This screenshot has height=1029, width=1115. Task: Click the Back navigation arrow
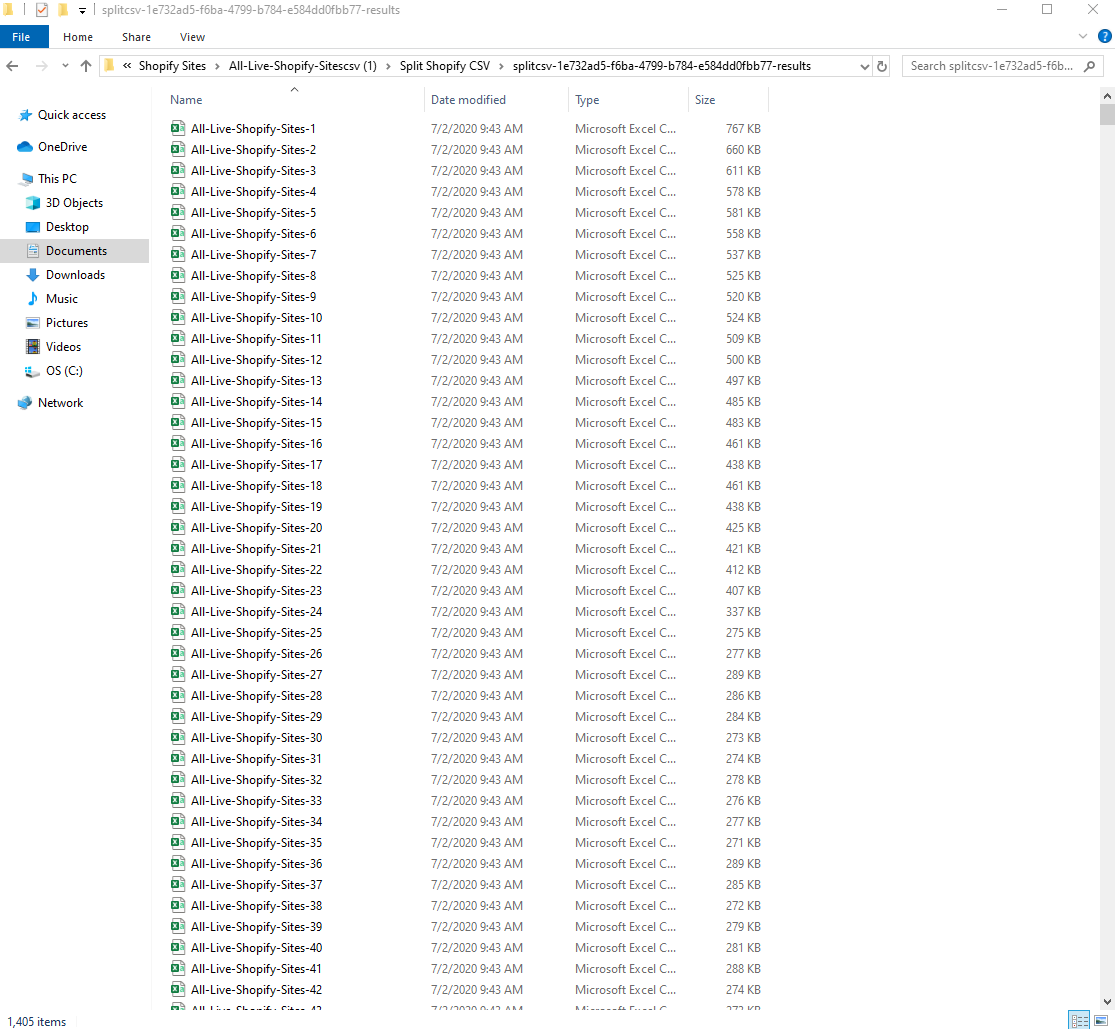pos(12,66)
